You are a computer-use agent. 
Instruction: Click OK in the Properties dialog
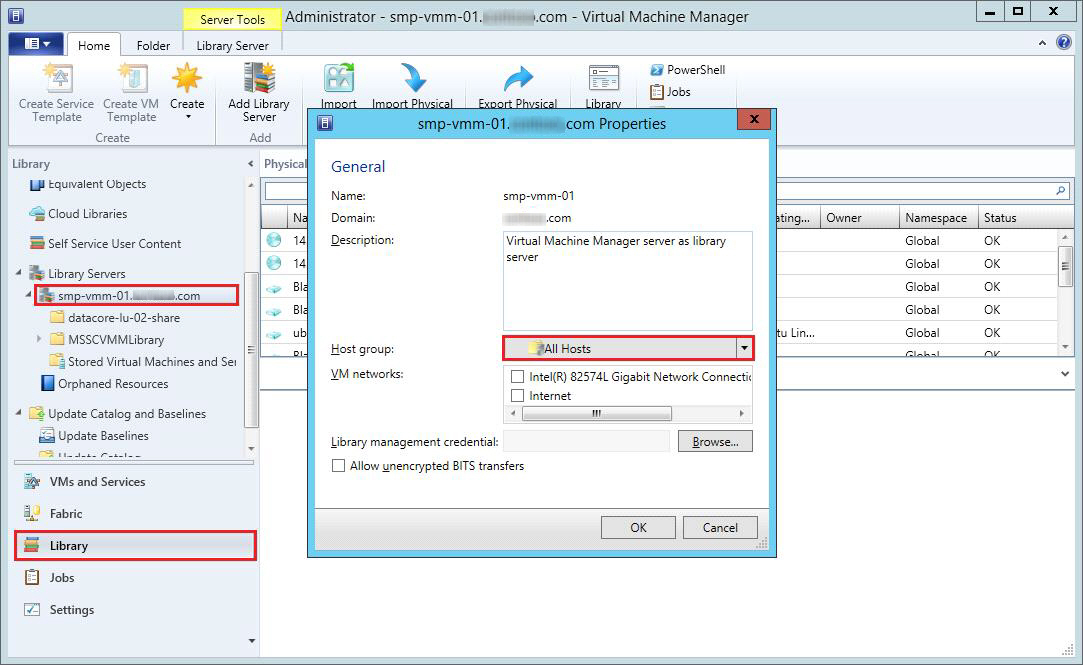(x=638, y=527)
